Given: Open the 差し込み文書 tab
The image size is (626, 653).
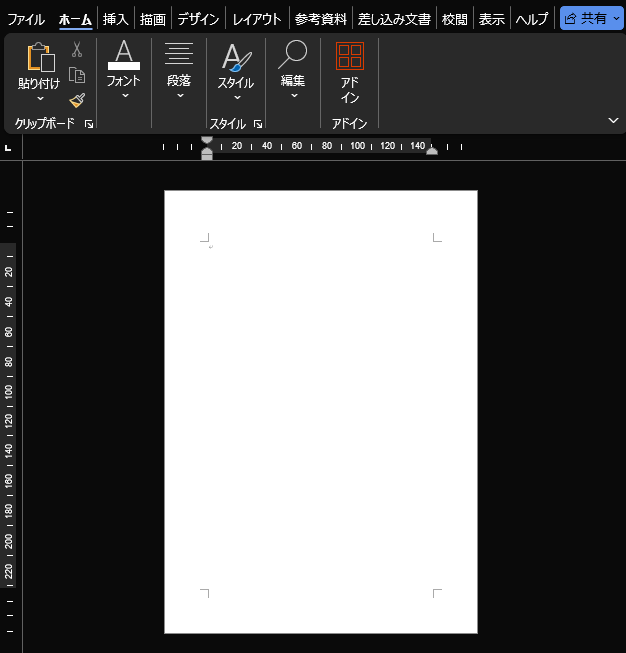Looking at the screenshot, I should [394, 19].
